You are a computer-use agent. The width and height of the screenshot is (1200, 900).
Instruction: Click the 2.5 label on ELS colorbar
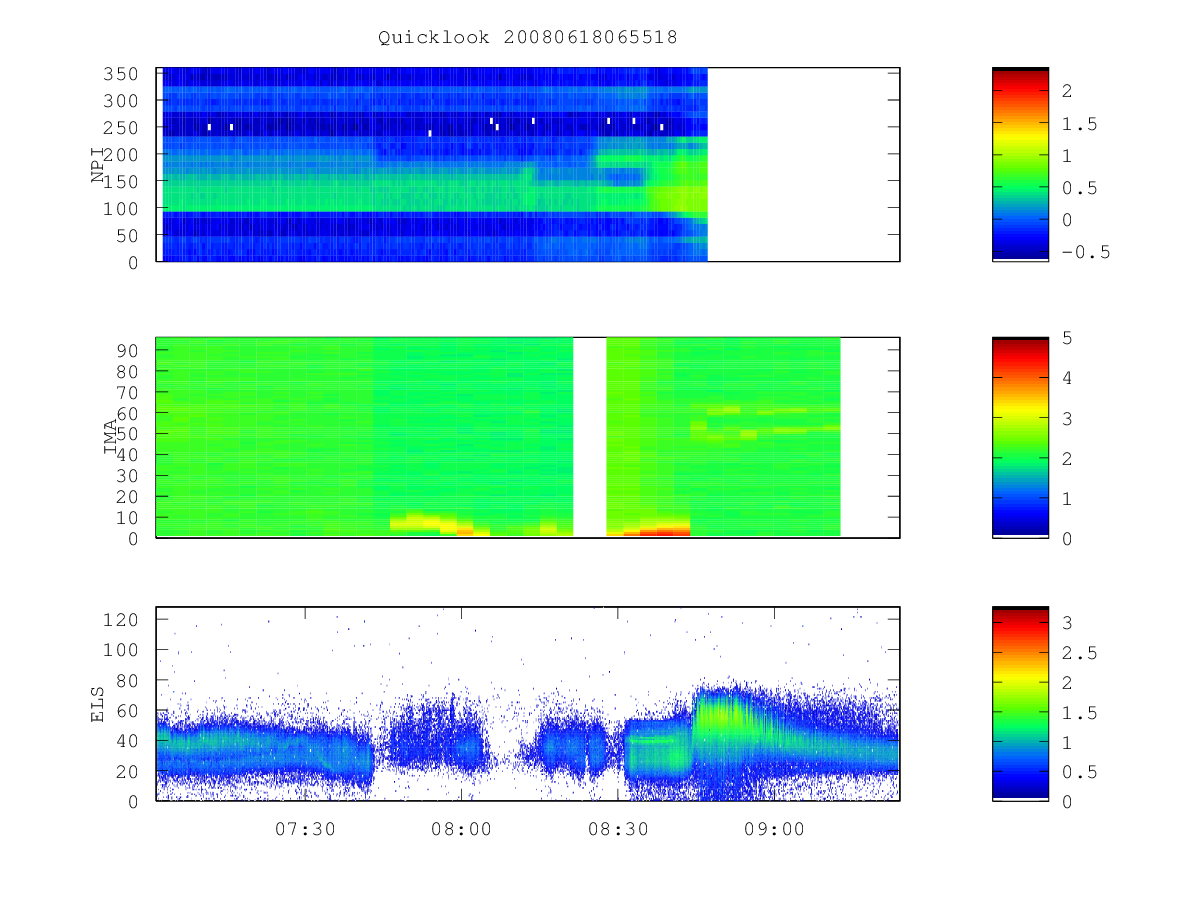point(1080,653)
